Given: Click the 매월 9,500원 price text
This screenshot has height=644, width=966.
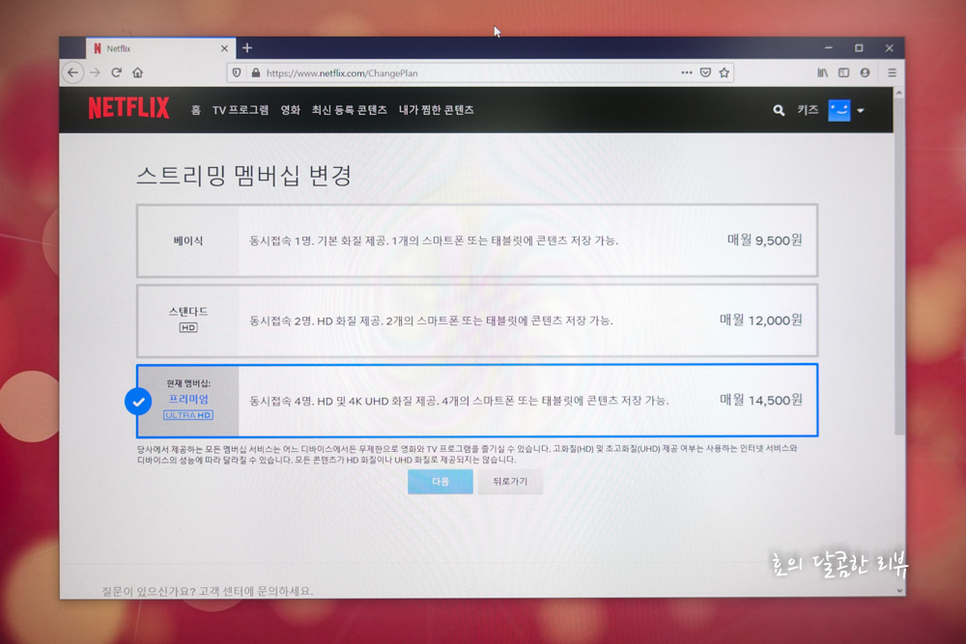Looking at the screenshot, I should click(765, 240).
